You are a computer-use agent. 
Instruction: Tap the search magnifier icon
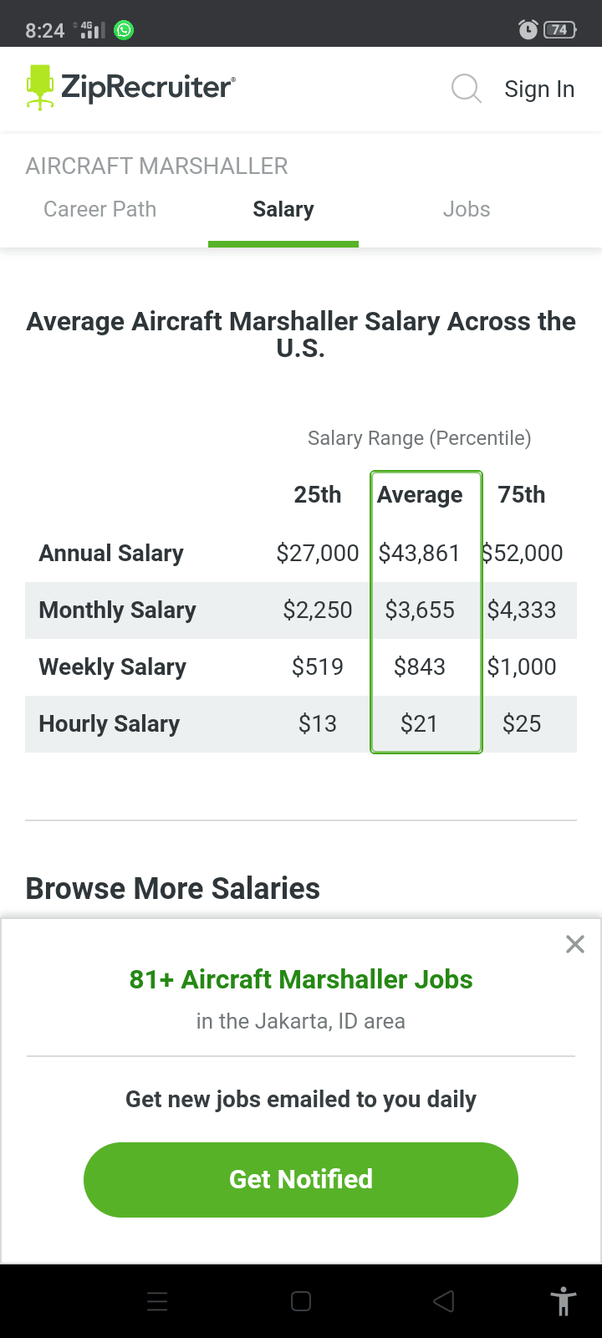pos(466,89)
